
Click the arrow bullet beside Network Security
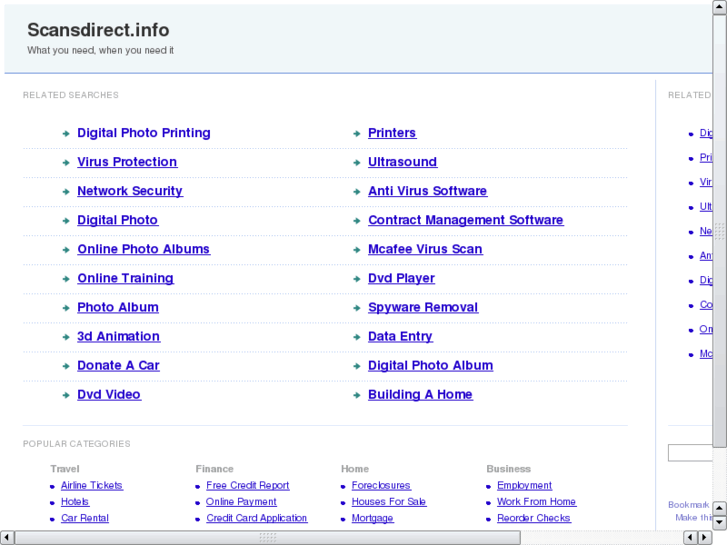click(66, 191)
